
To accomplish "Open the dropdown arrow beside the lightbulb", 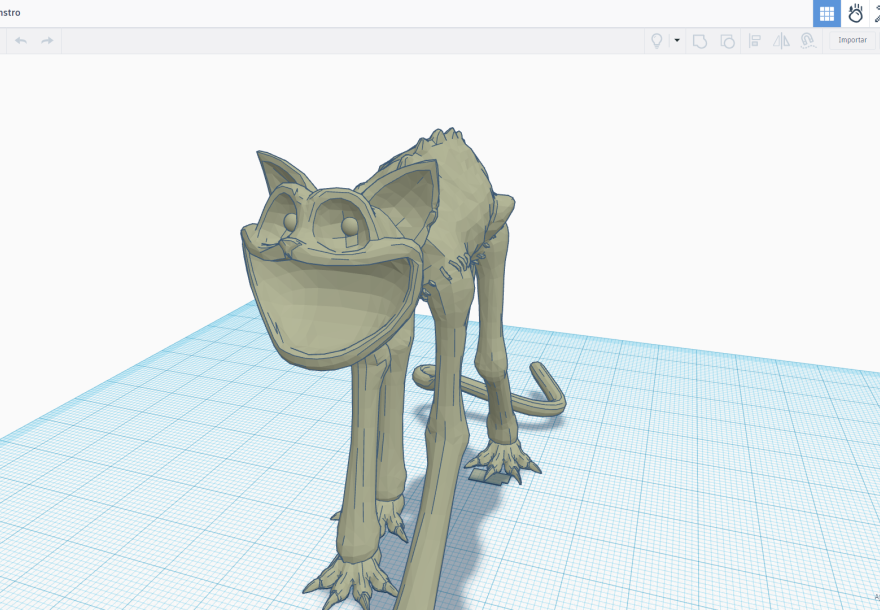I will click(677, 40).
